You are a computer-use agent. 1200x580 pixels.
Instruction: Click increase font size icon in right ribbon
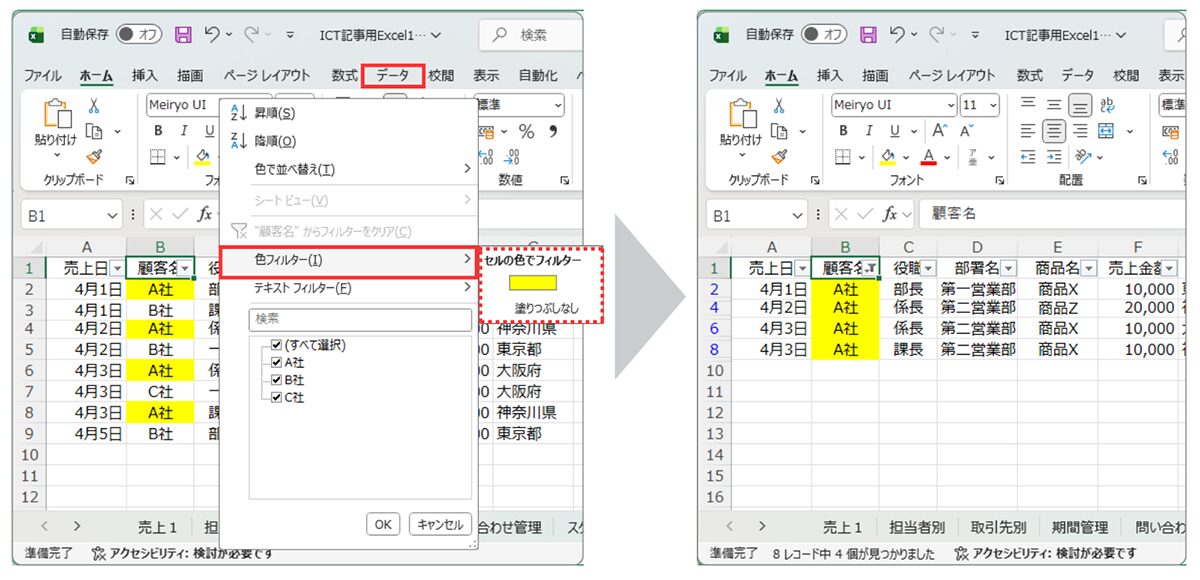[x=939, y=131]
